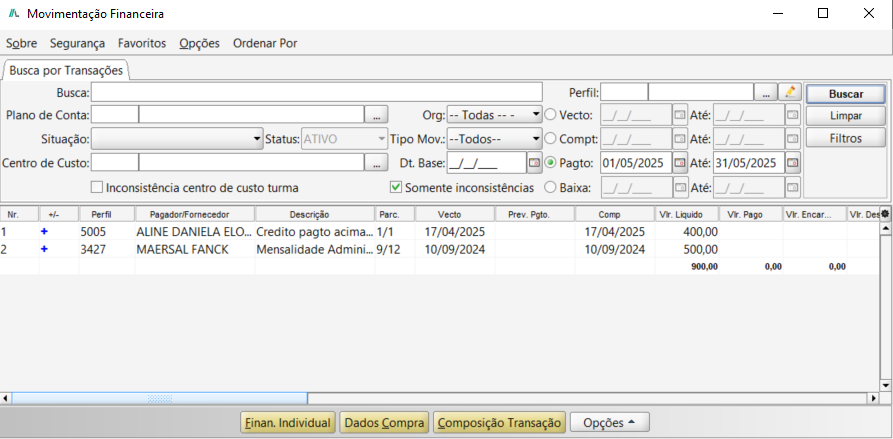
Task: Click the Pagto Até date field 31/05/2025
Action: click(749, 163)
